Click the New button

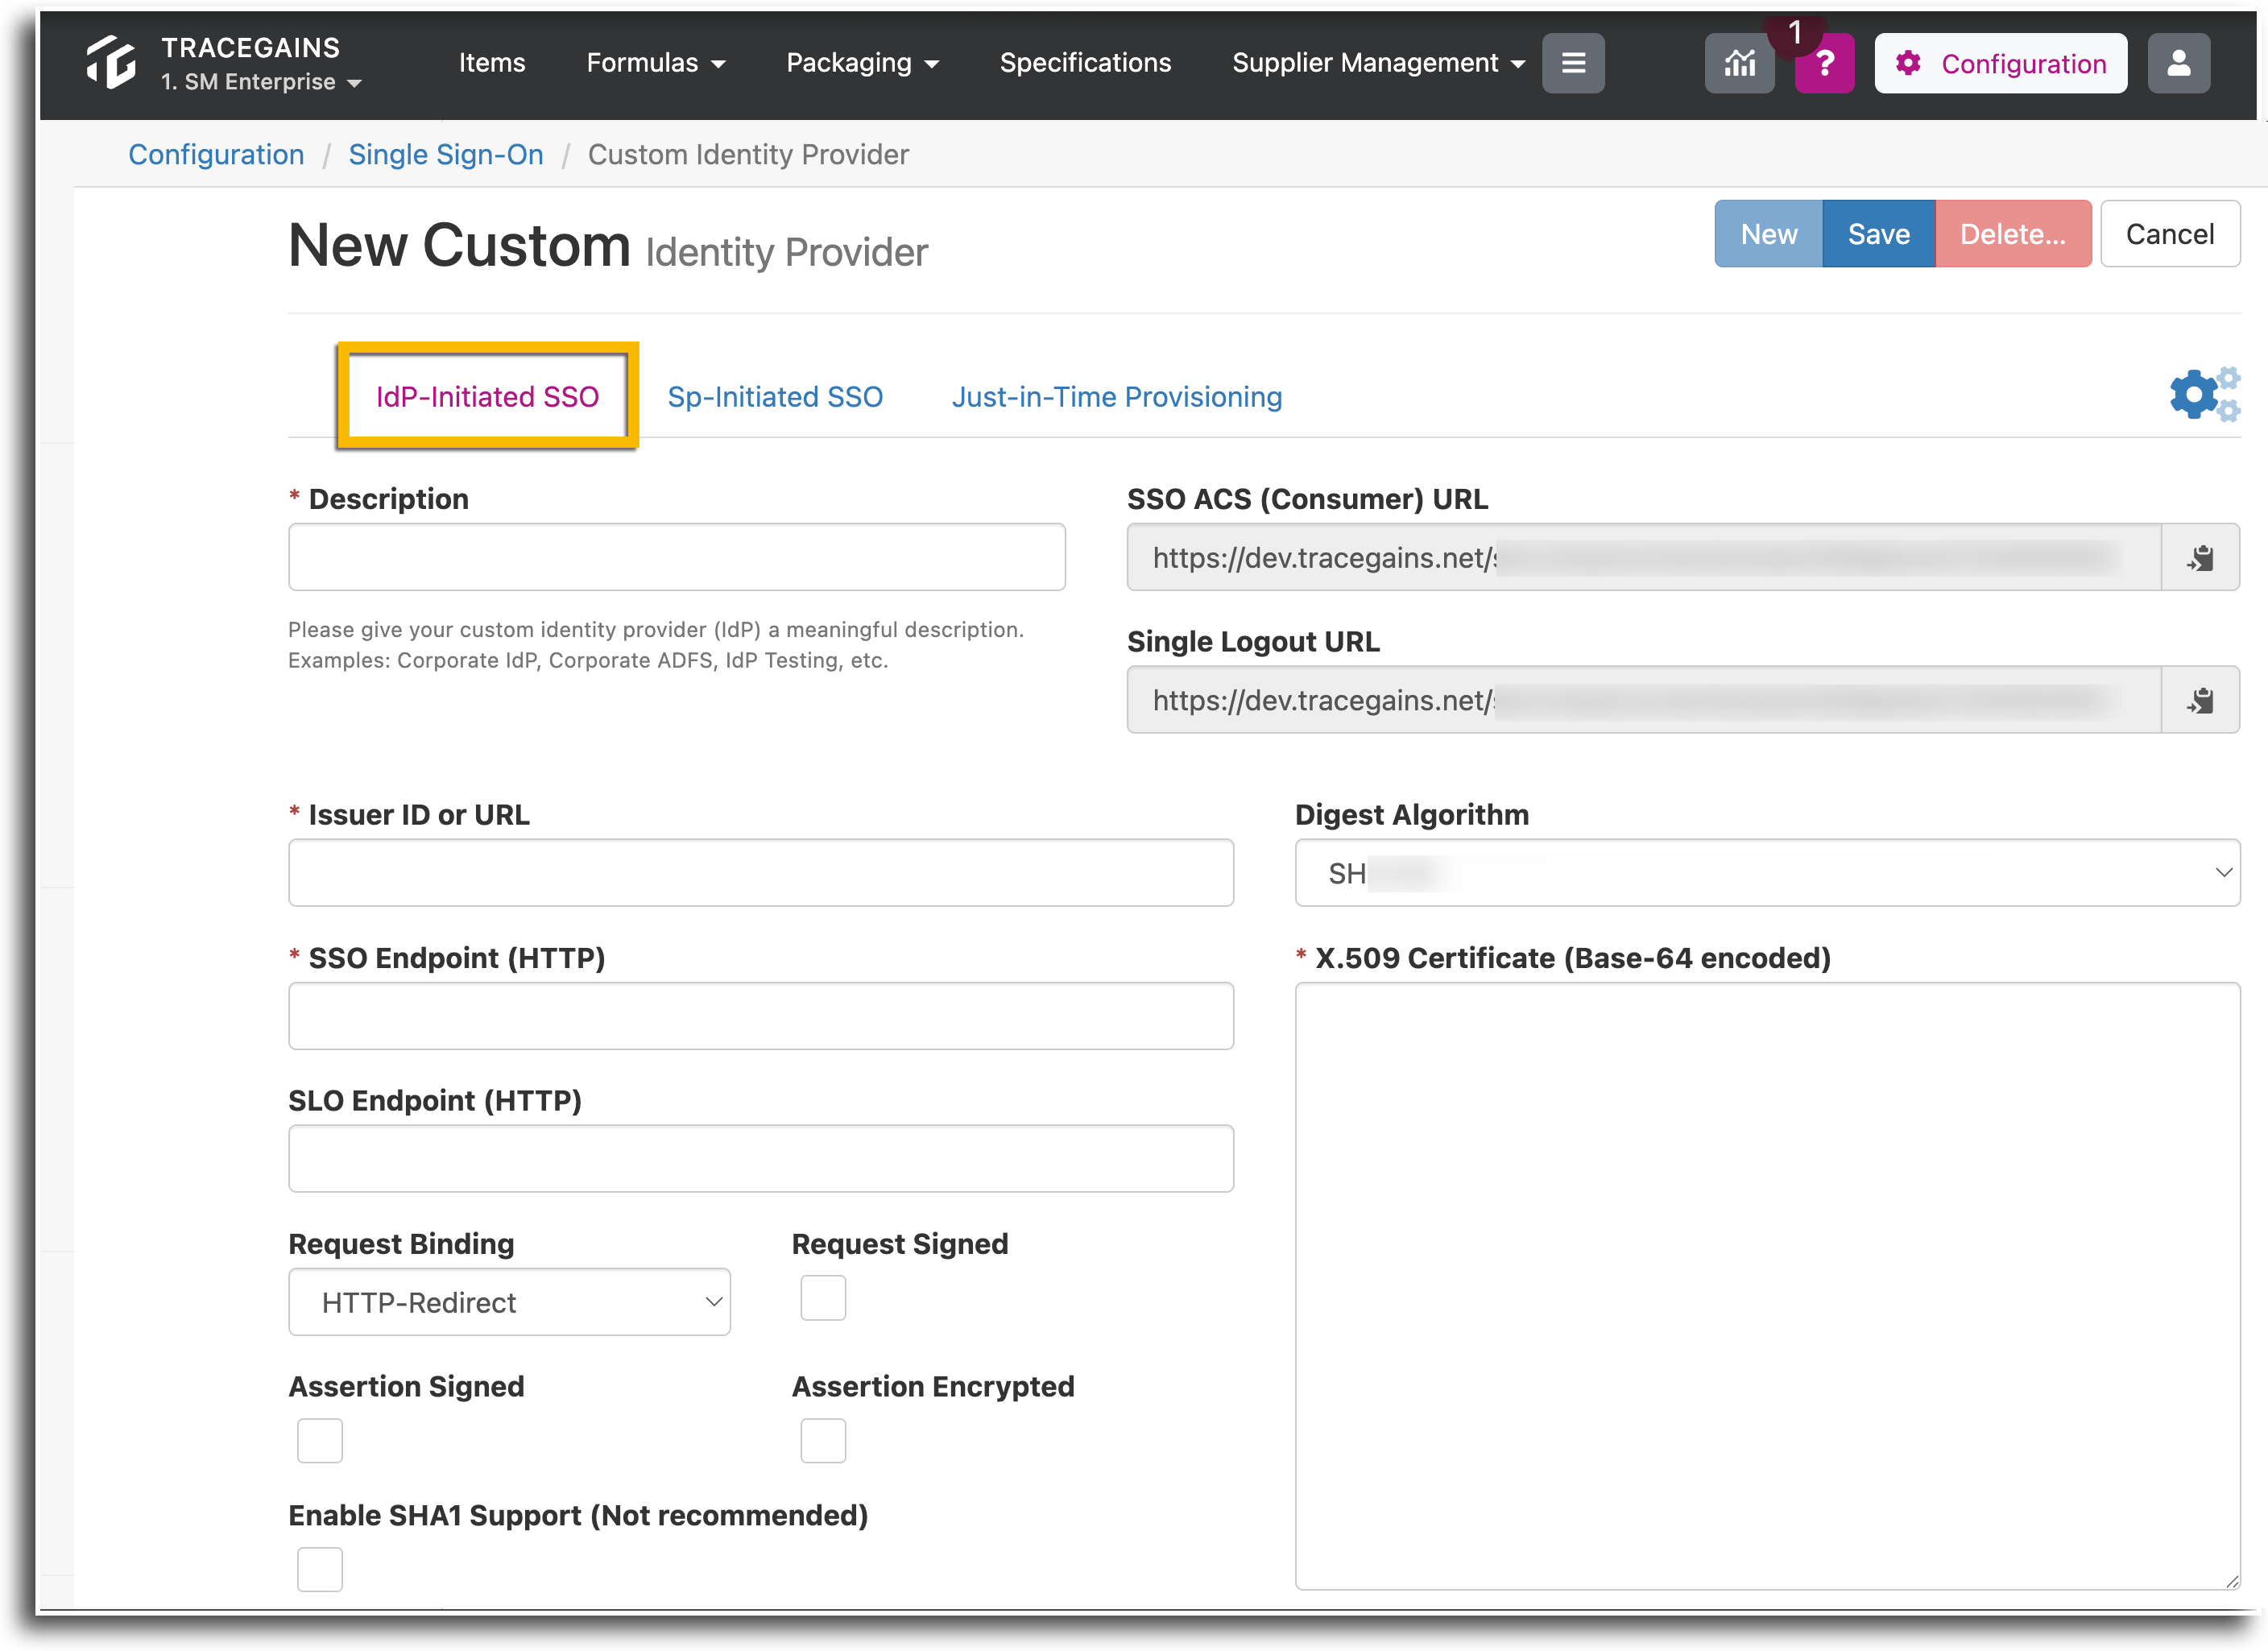click(1768, 234)
